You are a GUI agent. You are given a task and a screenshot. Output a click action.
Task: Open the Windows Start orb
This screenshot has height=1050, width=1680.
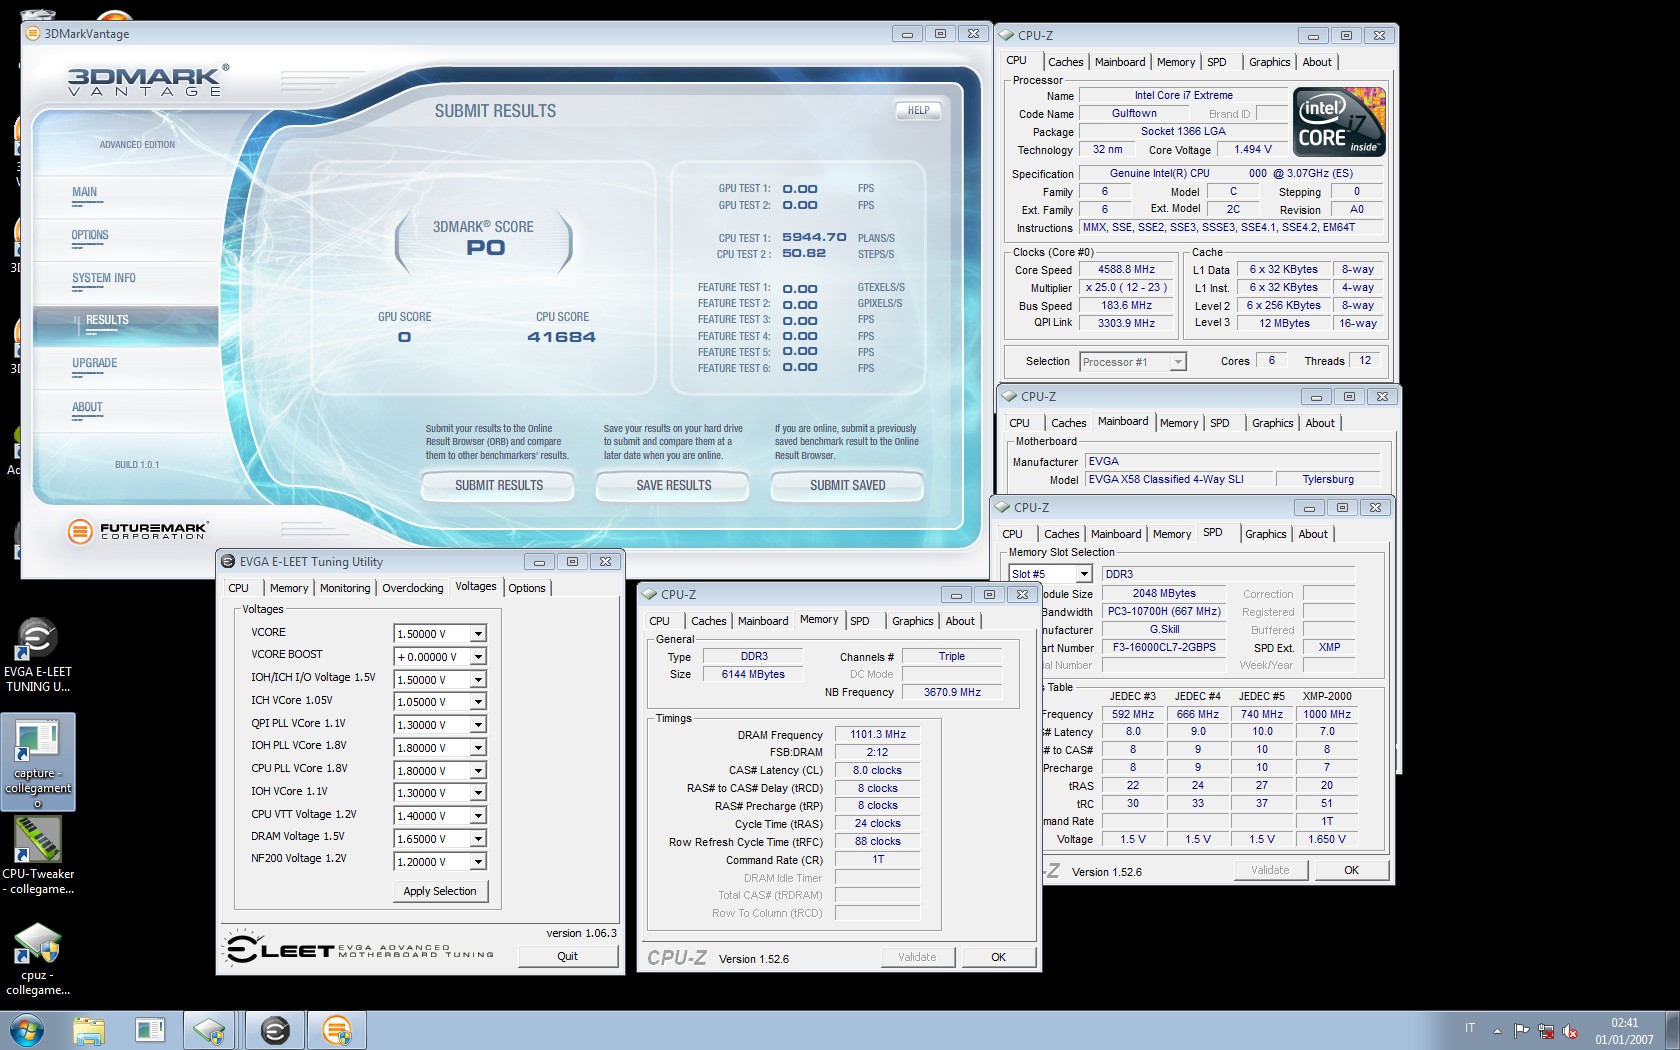pyautogui.click(x=26, y=1030)
